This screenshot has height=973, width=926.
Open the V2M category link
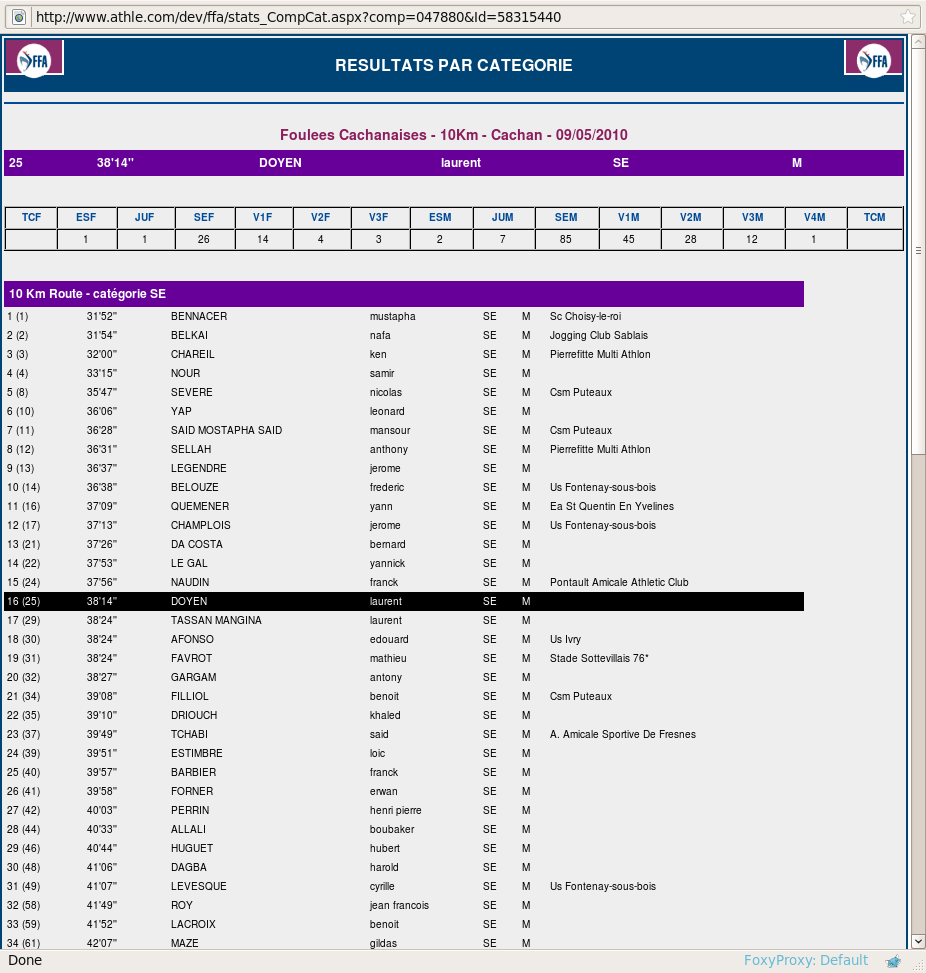click(x=691, y=217)
